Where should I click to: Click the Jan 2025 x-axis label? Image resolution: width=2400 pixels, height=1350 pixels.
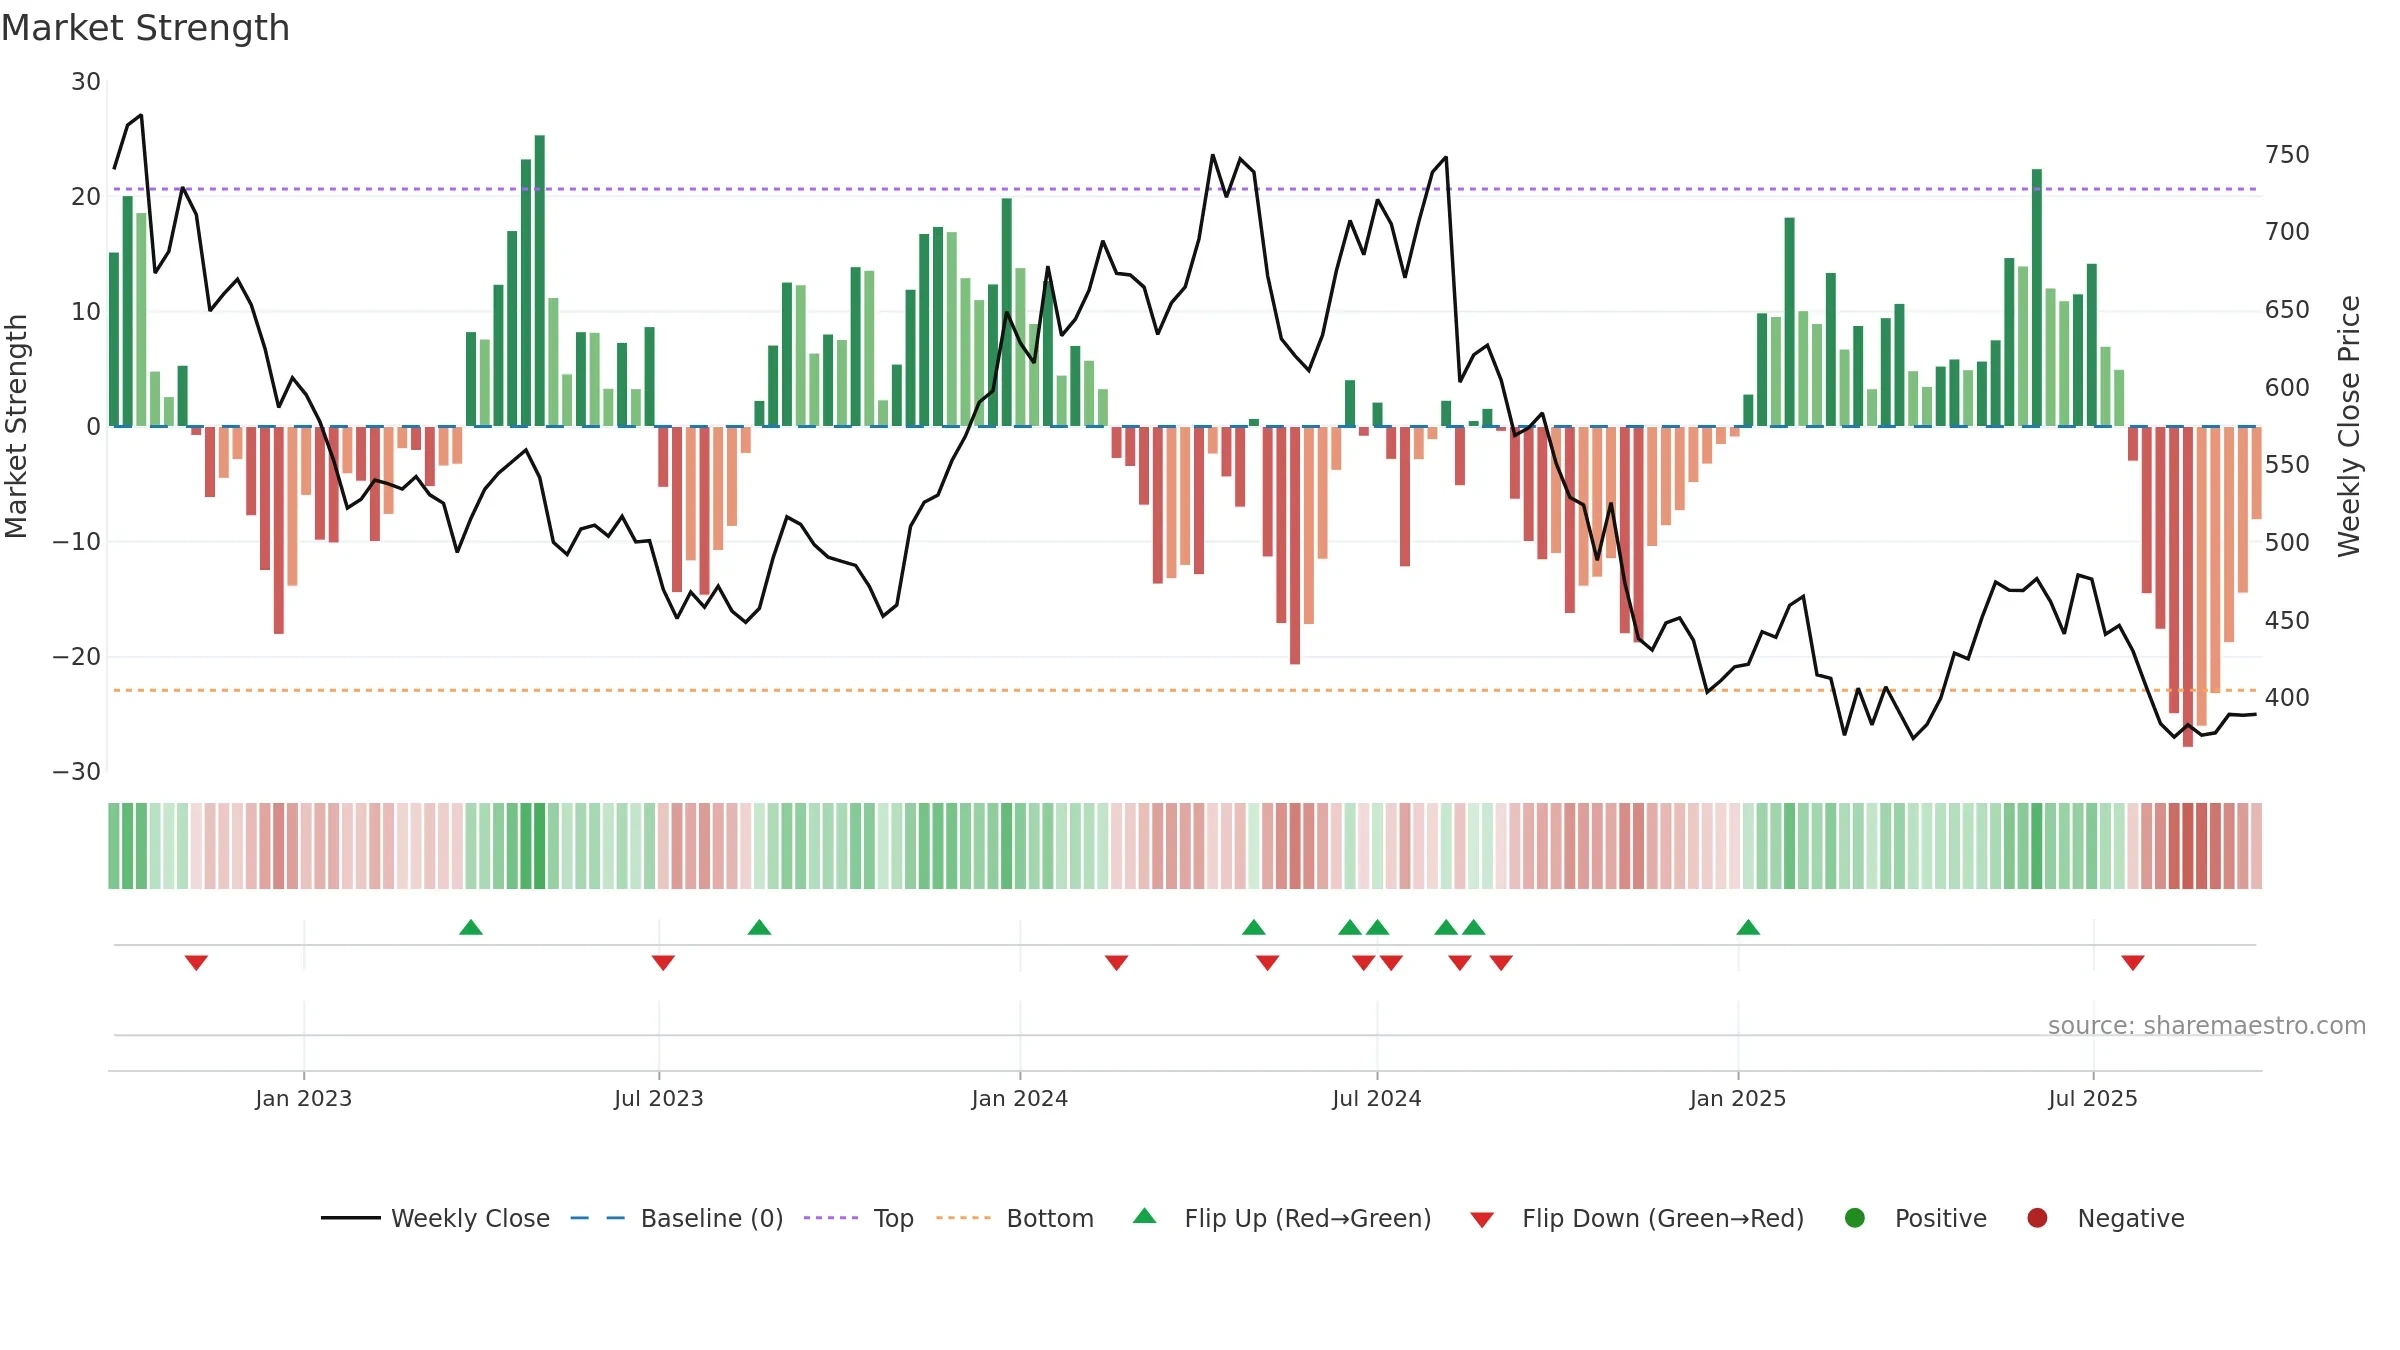click(1738, 1098)
